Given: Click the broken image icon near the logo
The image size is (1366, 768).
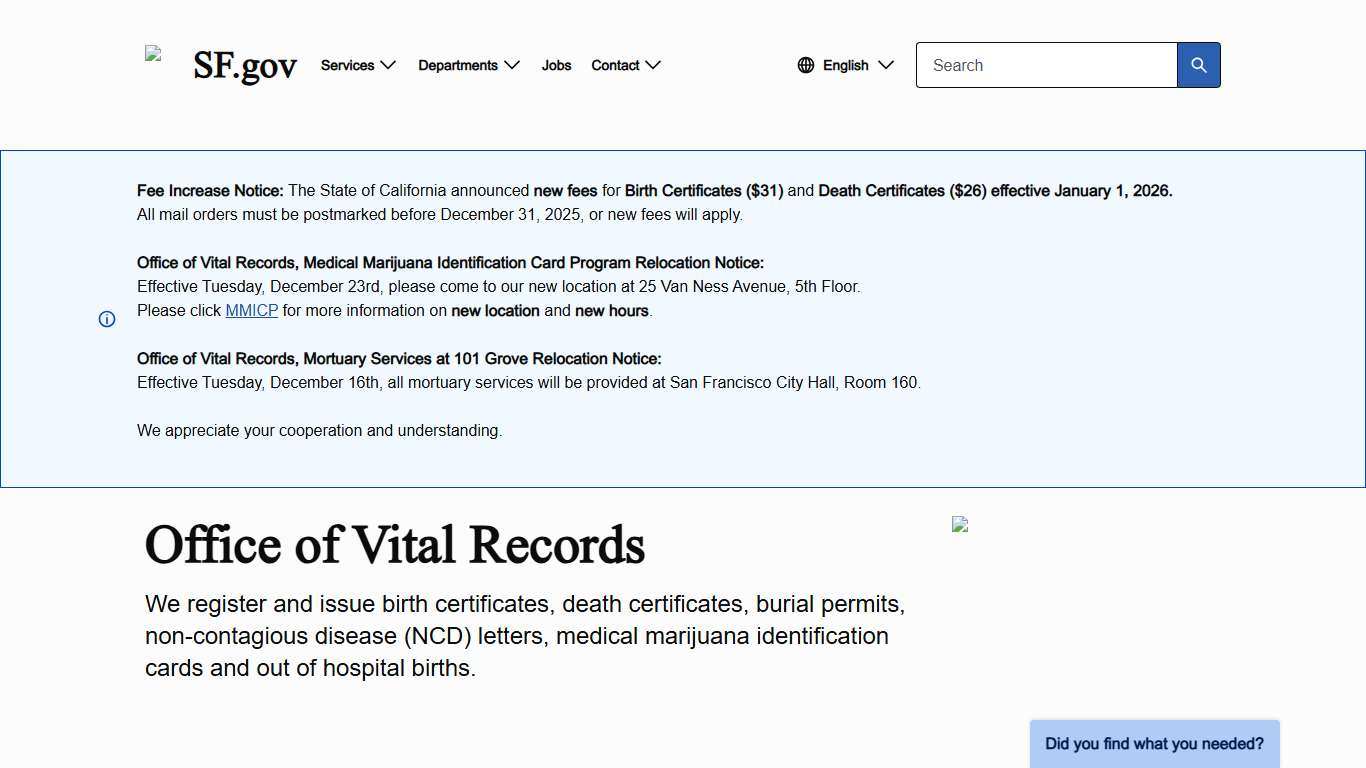Looking at the screenshot, I should [154, 54].
